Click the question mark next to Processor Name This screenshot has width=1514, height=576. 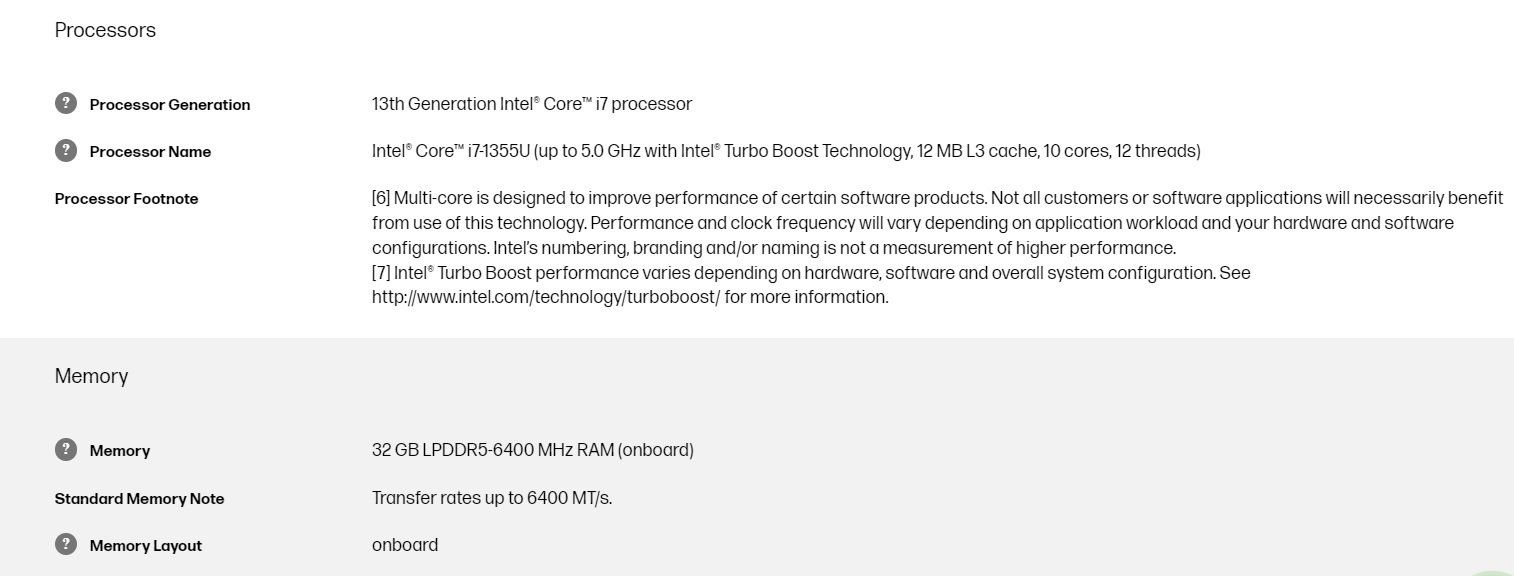click(65, 150)
